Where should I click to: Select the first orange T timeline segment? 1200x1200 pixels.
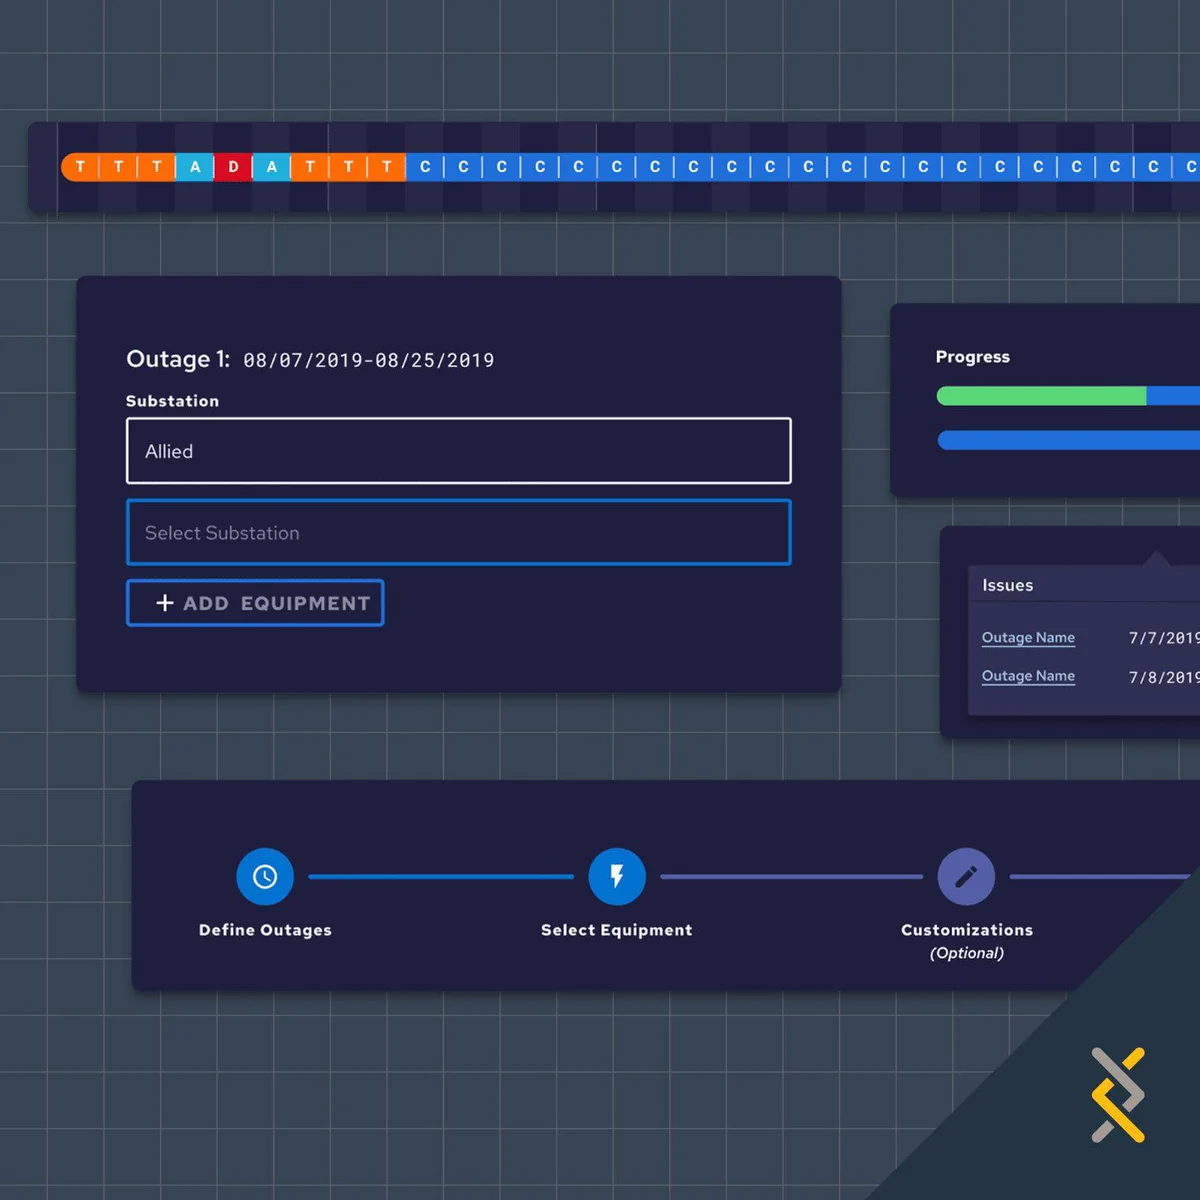80,167
